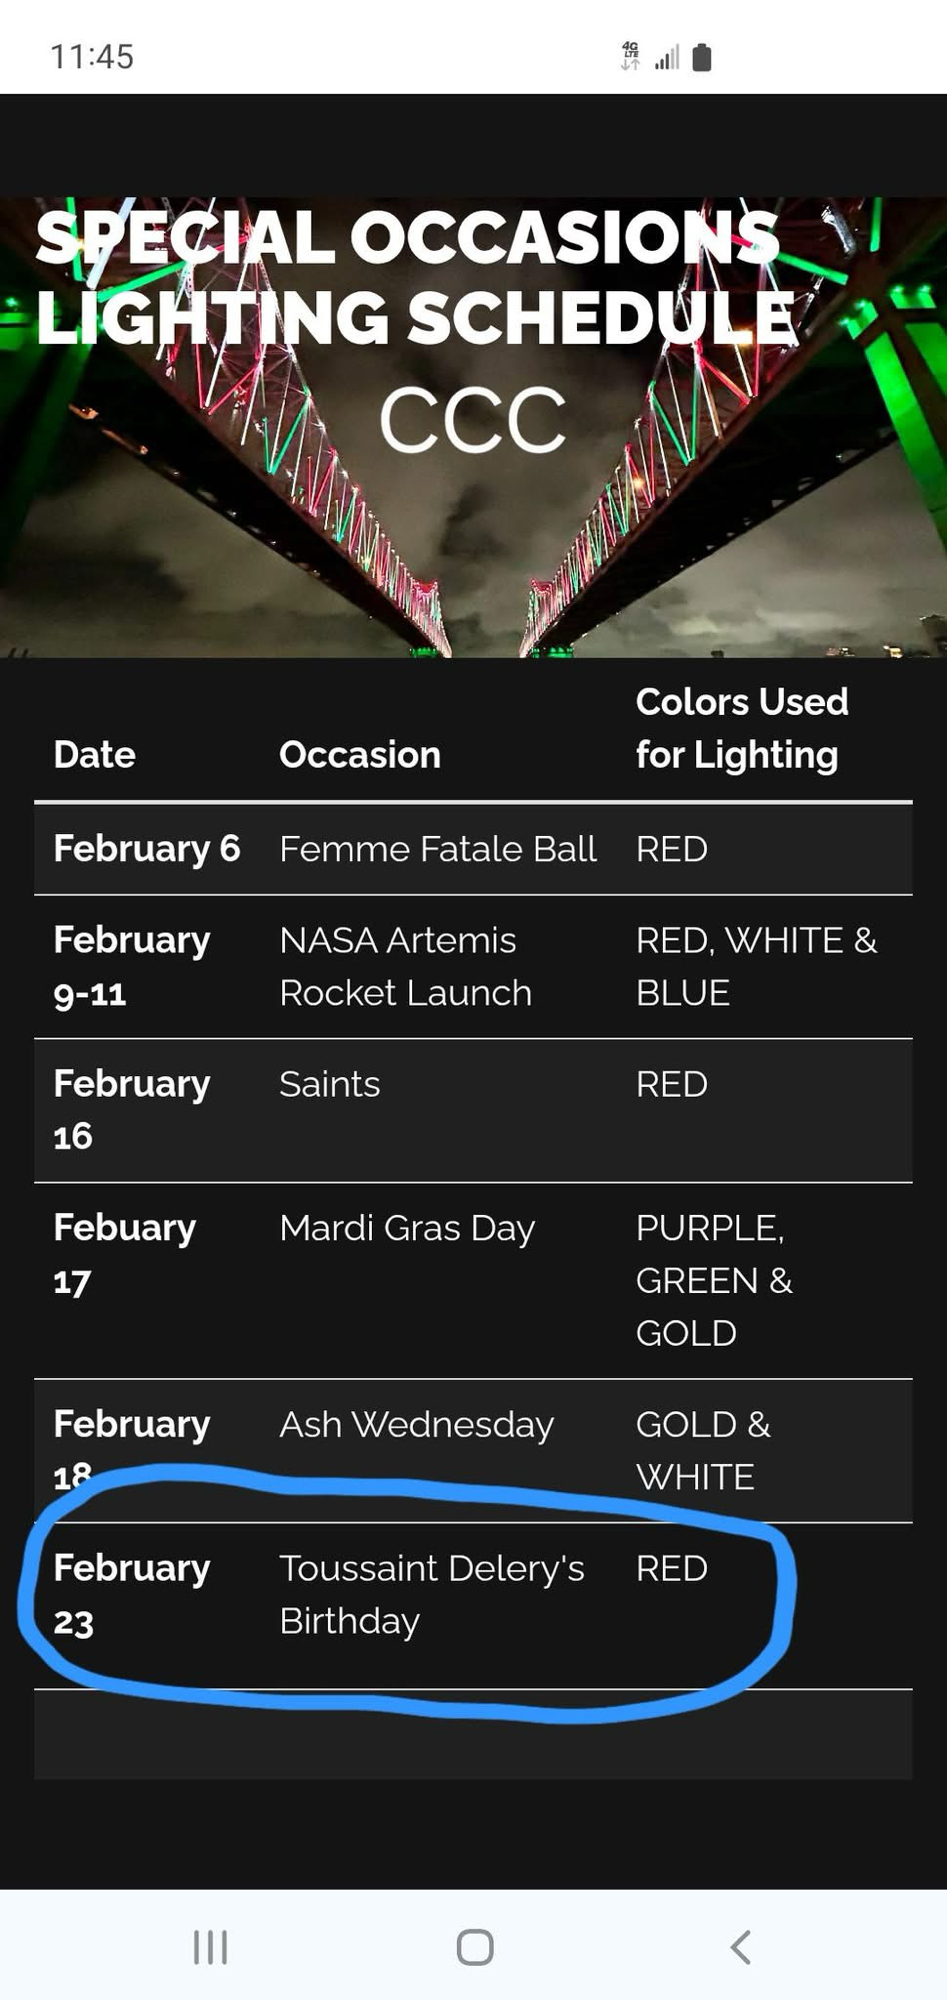Tap the Ash Wednesday occasion
This screenshot has height=2000, width=947.
416,1424
